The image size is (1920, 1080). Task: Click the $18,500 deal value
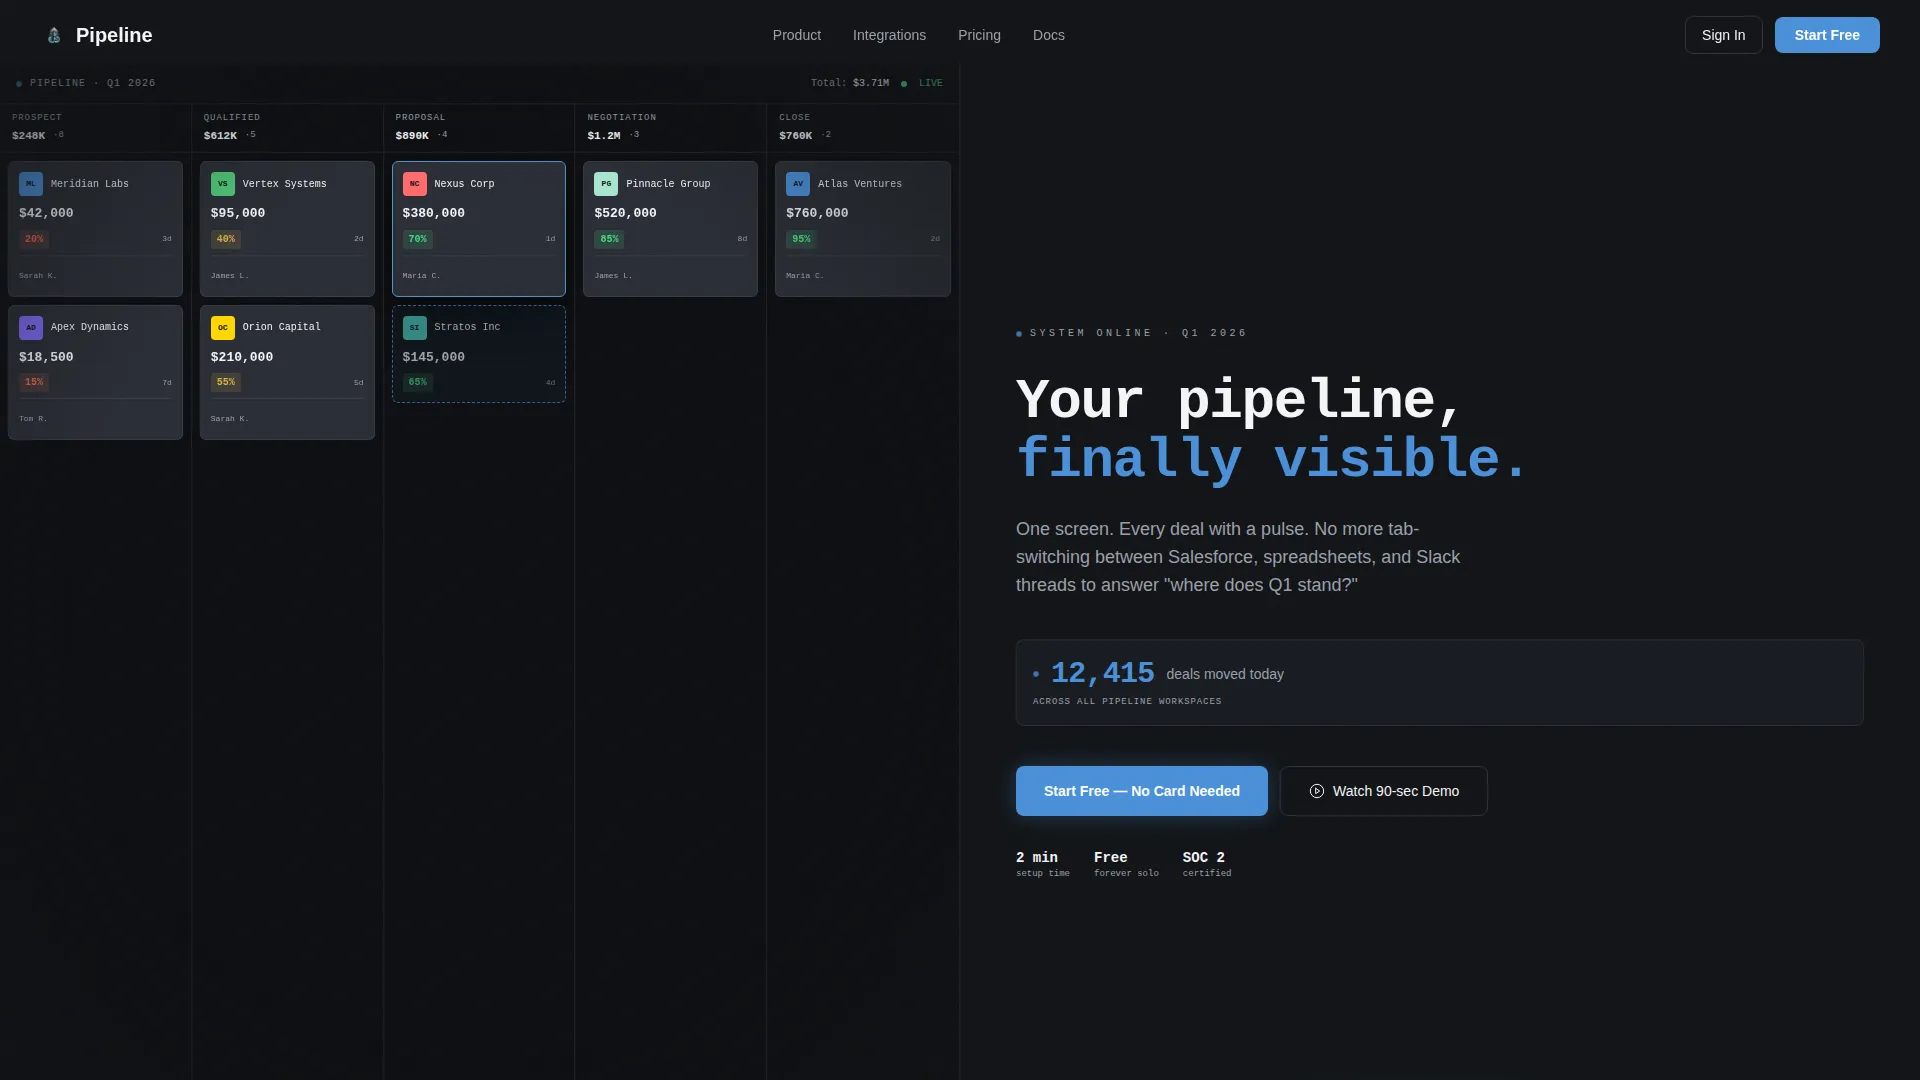(x=46, y=357)
